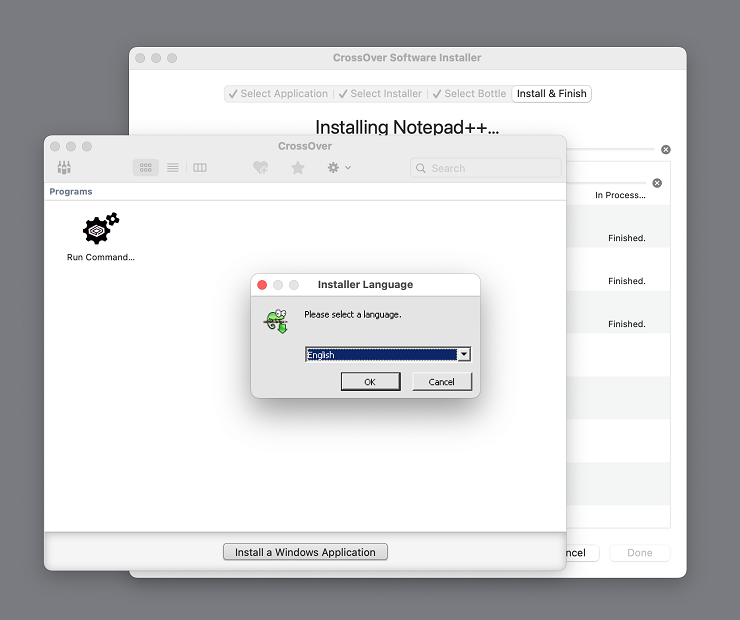Select the Install & Finish step tab
740x620 pixels.
[551, 93]
